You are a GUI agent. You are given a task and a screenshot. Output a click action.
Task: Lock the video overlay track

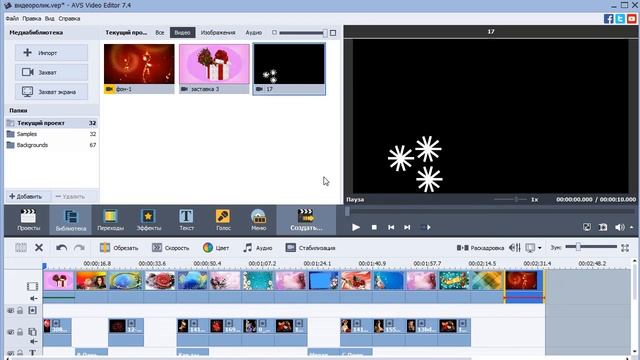pyautogui.click(x=20, y=332)
